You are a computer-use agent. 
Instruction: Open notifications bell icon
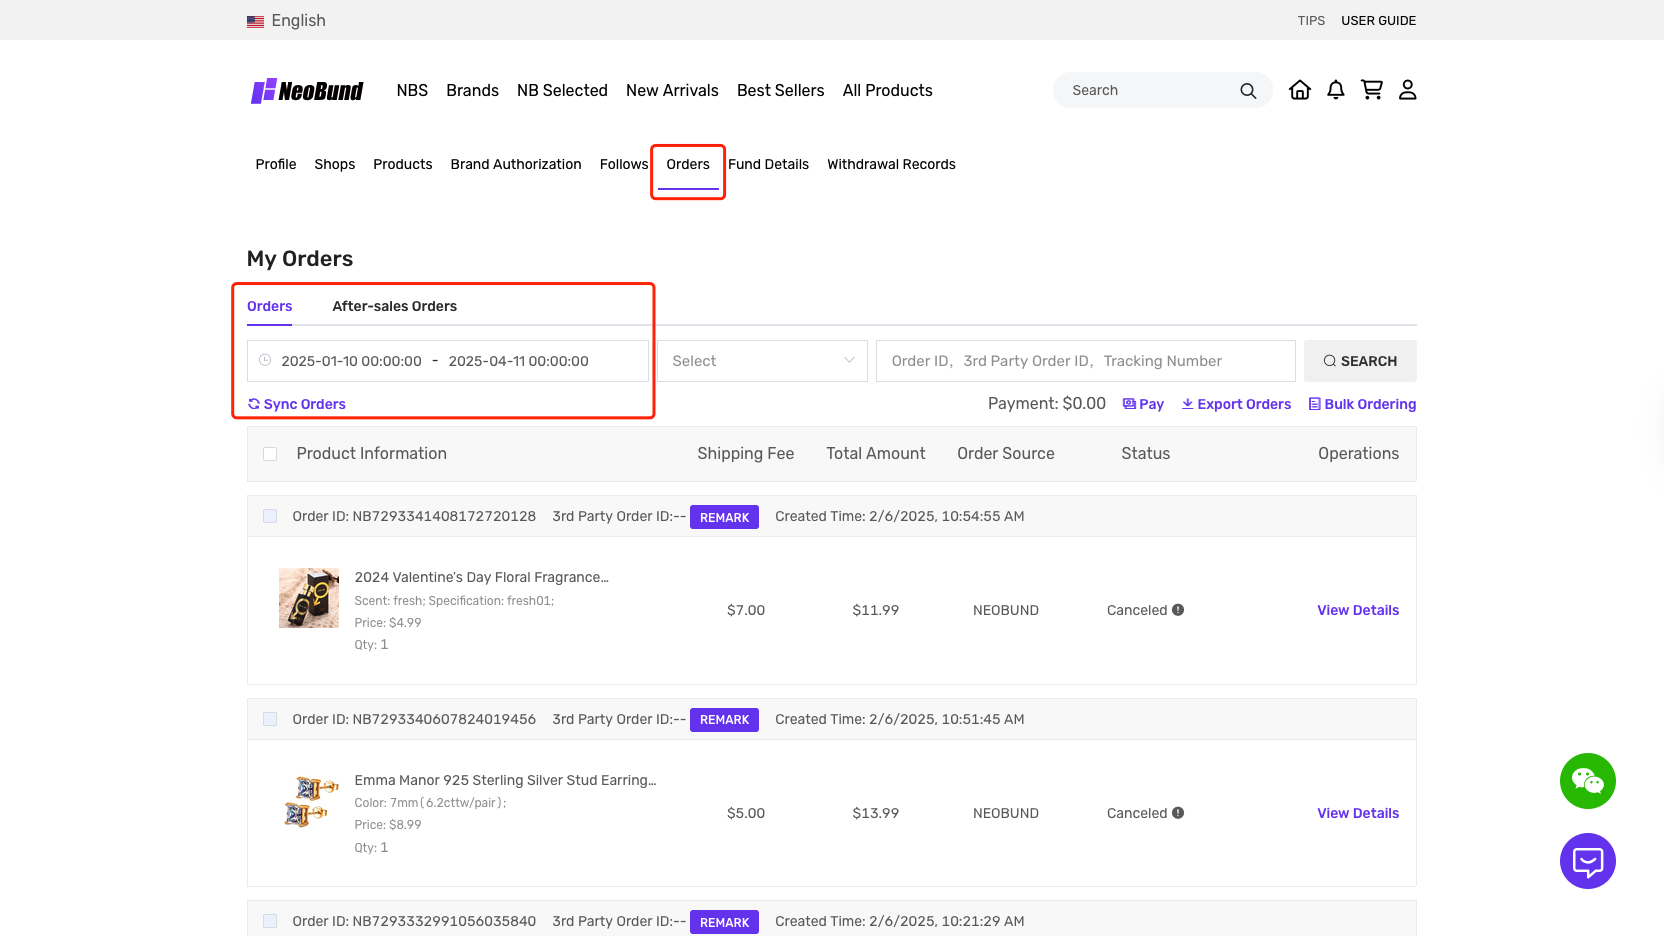coord(1335,90)
